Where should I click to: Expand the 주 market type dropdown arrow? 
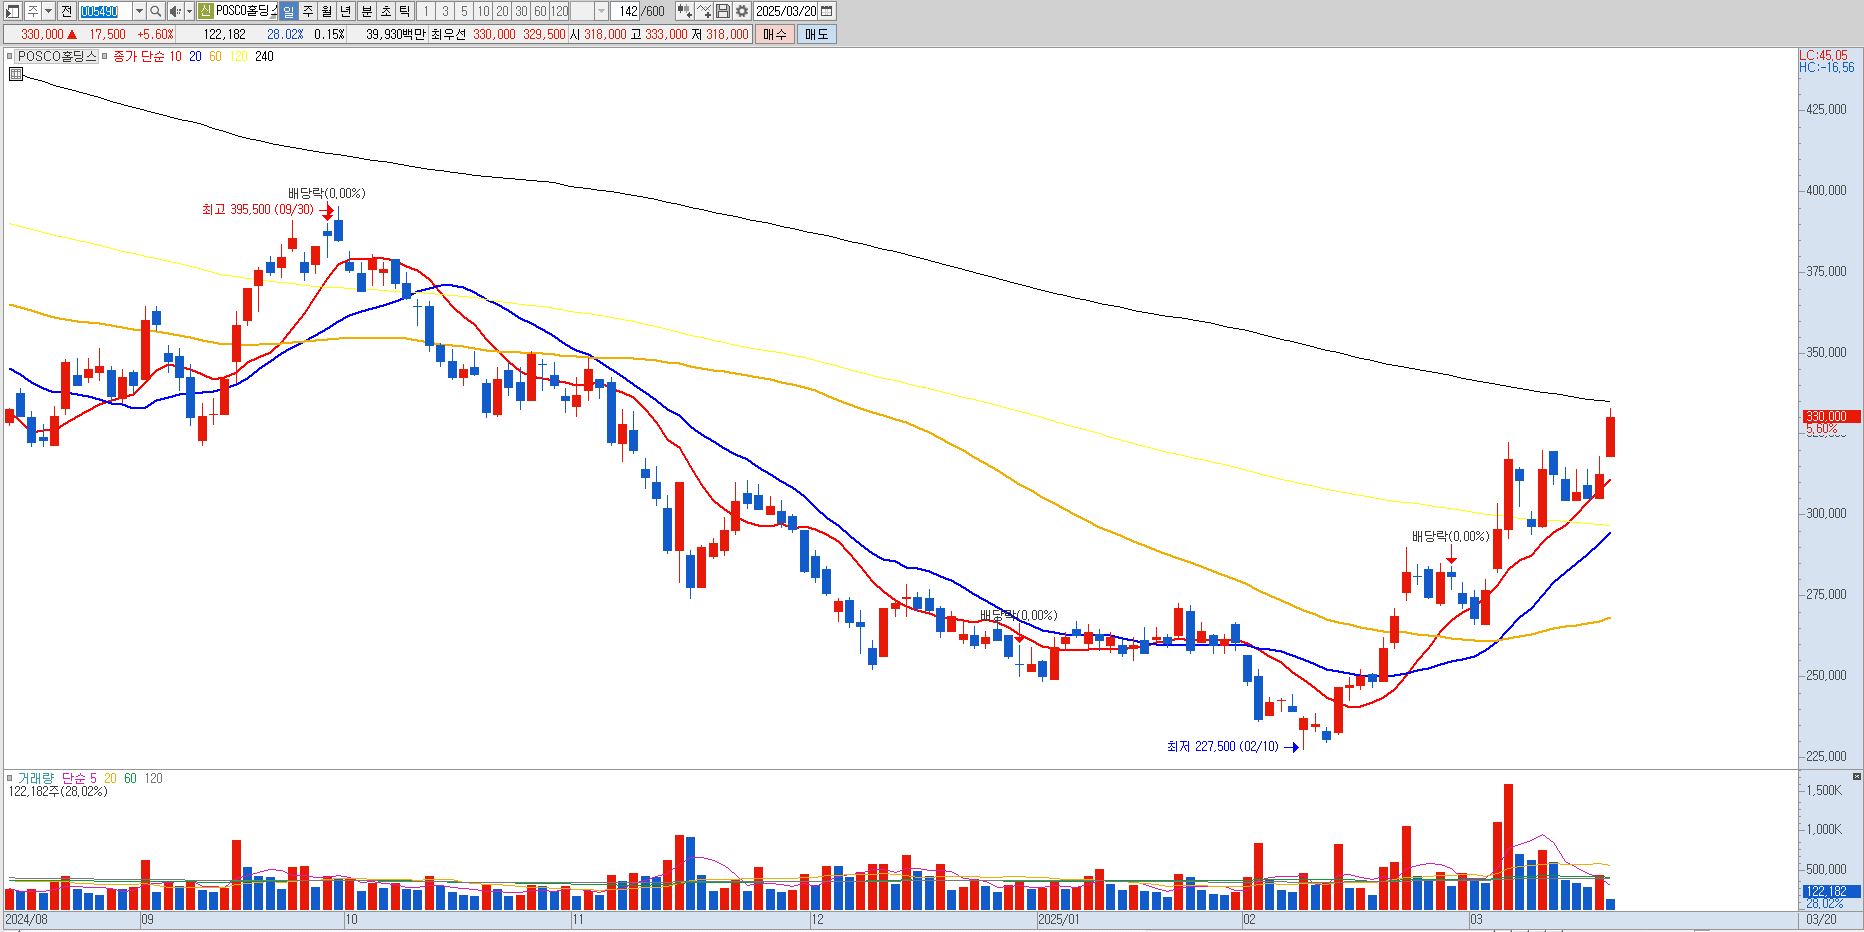tap(48, 11)
